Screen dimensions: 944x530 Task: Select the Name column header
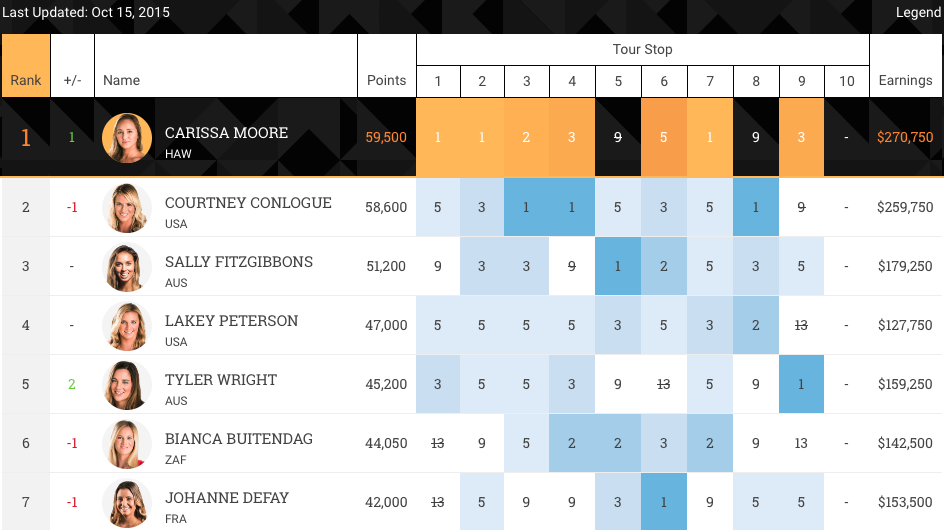122,80
